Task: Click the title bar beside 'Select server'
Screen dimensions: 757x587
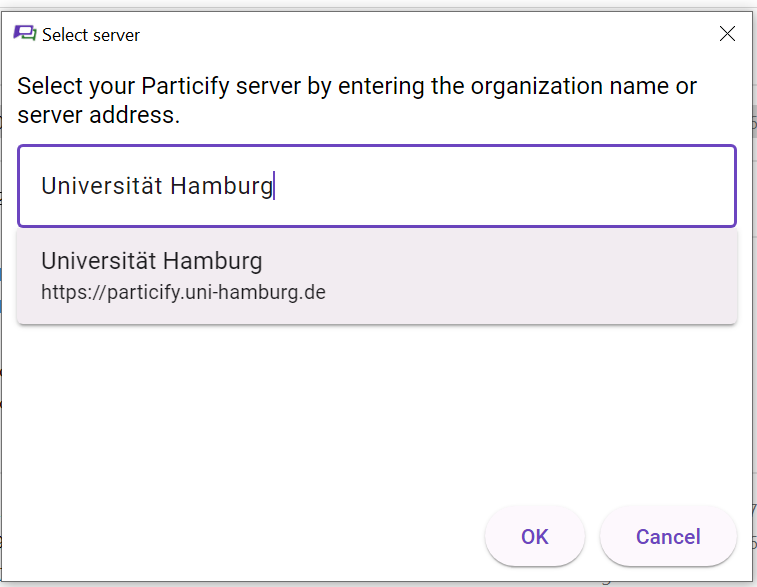Action: coord(425,34)
